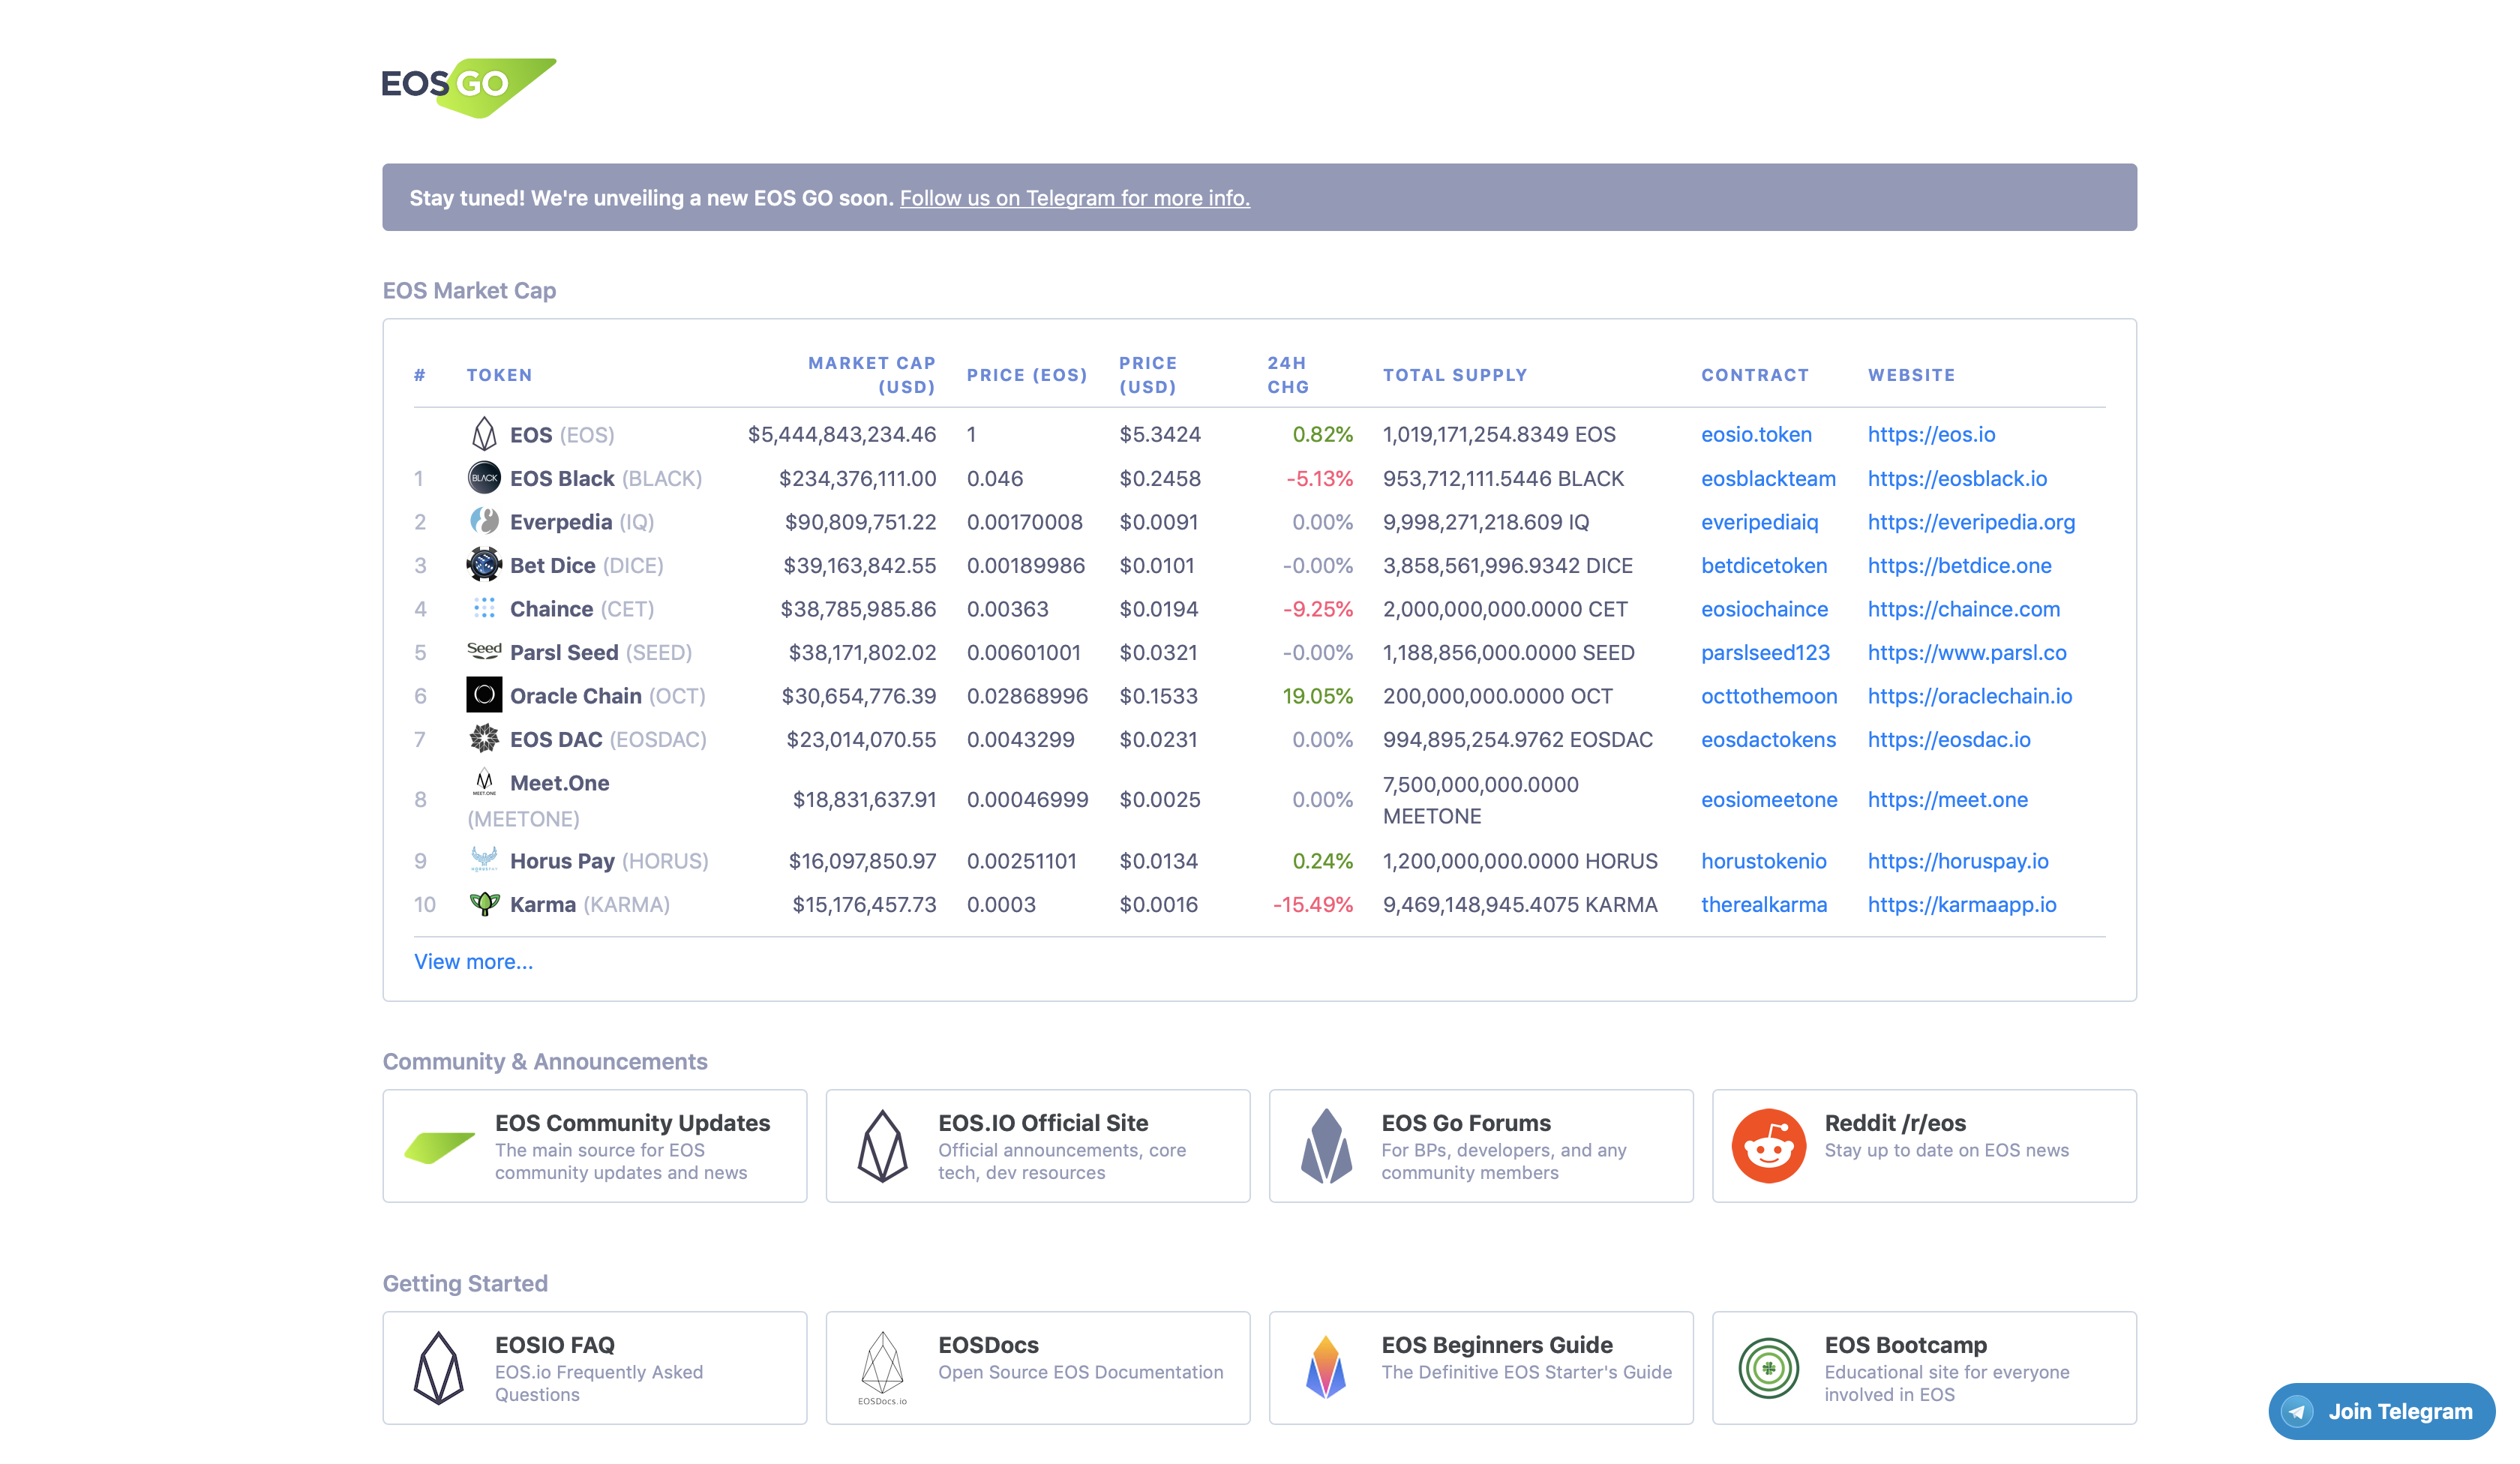Select the 19.05% change for Oracle Chain

coord(1318,696)
